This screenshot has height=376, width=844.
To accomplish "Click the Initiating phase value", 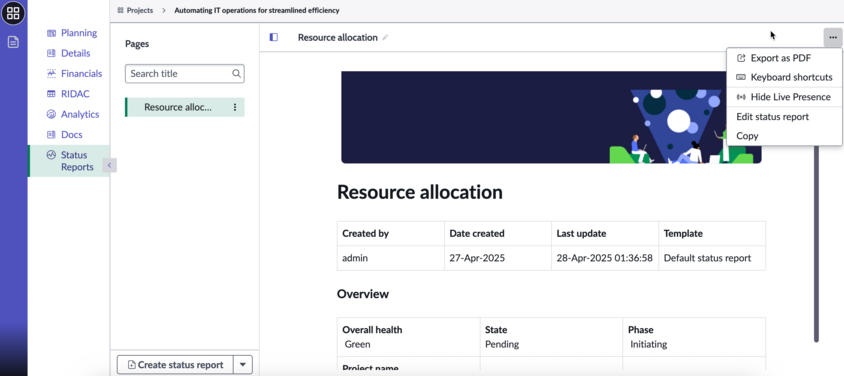I will [x=649, y=344].
